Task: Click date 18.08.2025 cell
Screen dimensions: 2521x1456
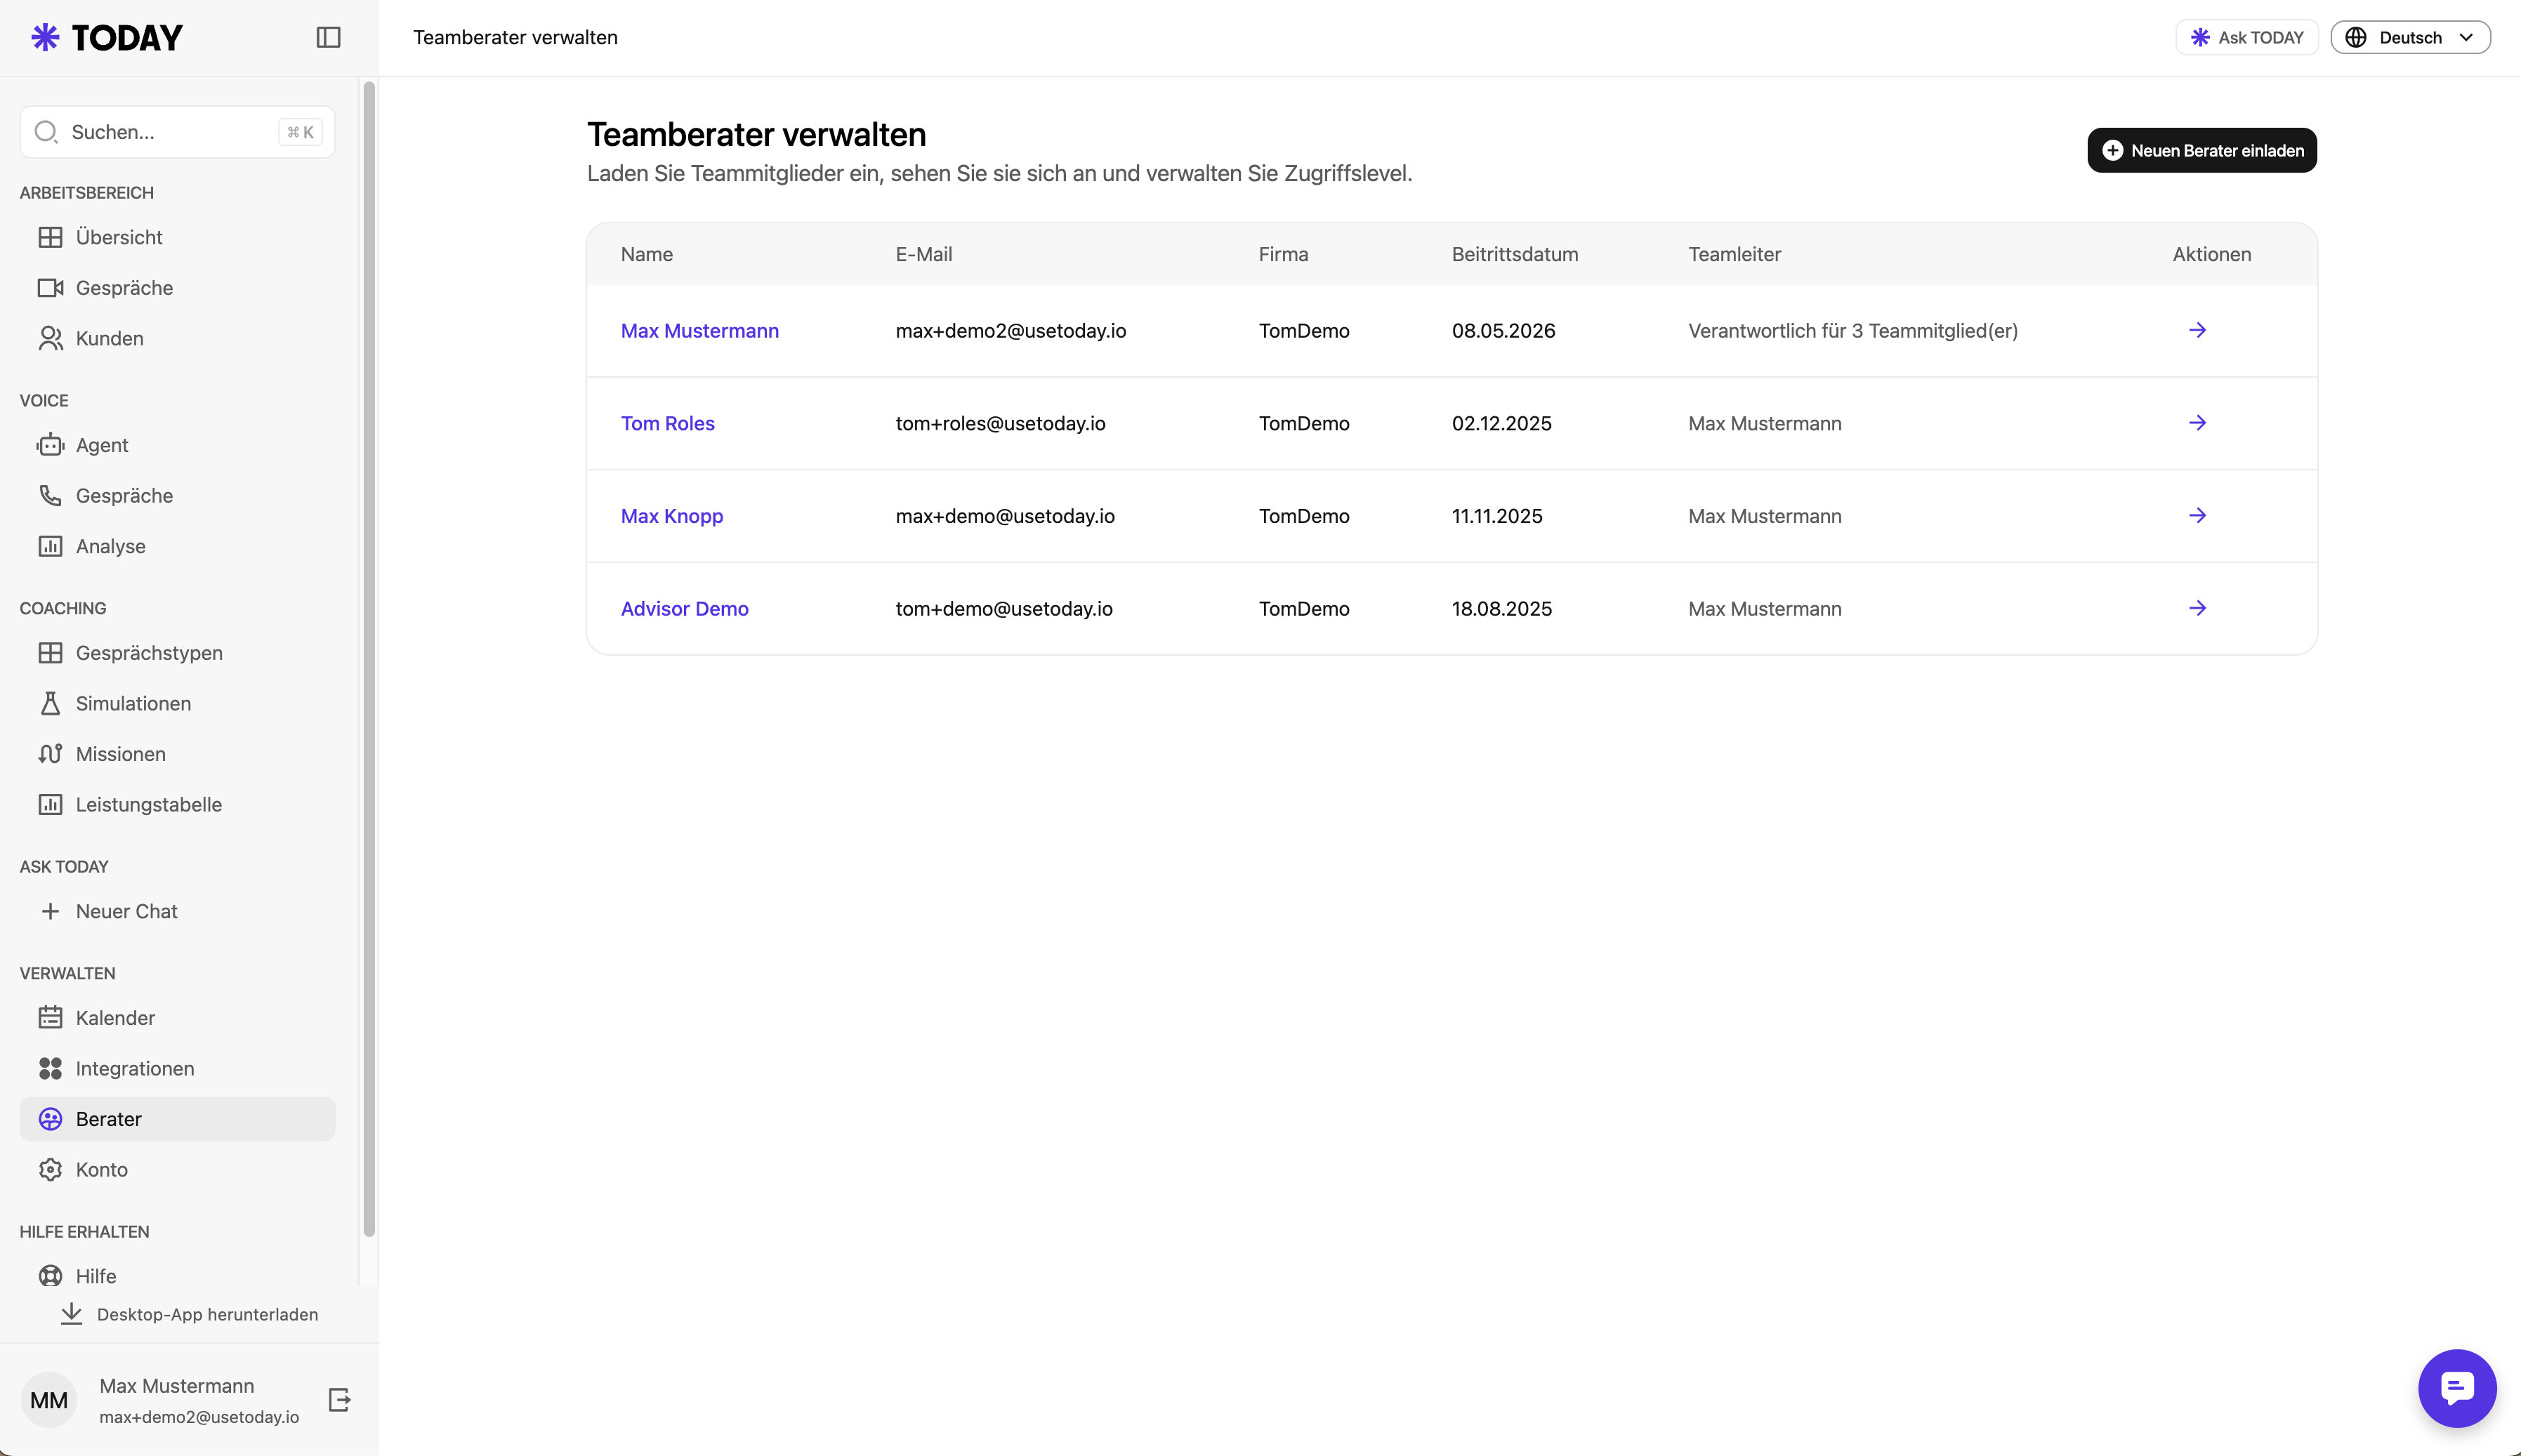Action: pos(1502,608)
